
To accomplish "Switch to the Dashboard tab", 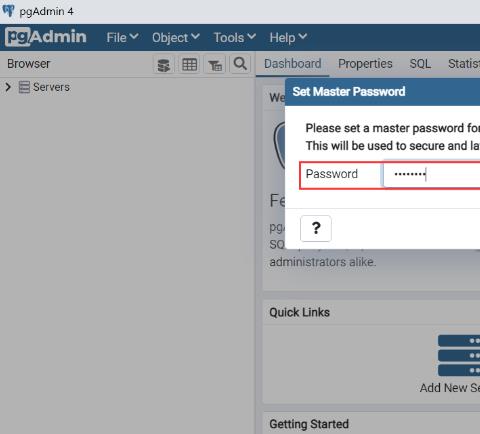I will point(293,64).
